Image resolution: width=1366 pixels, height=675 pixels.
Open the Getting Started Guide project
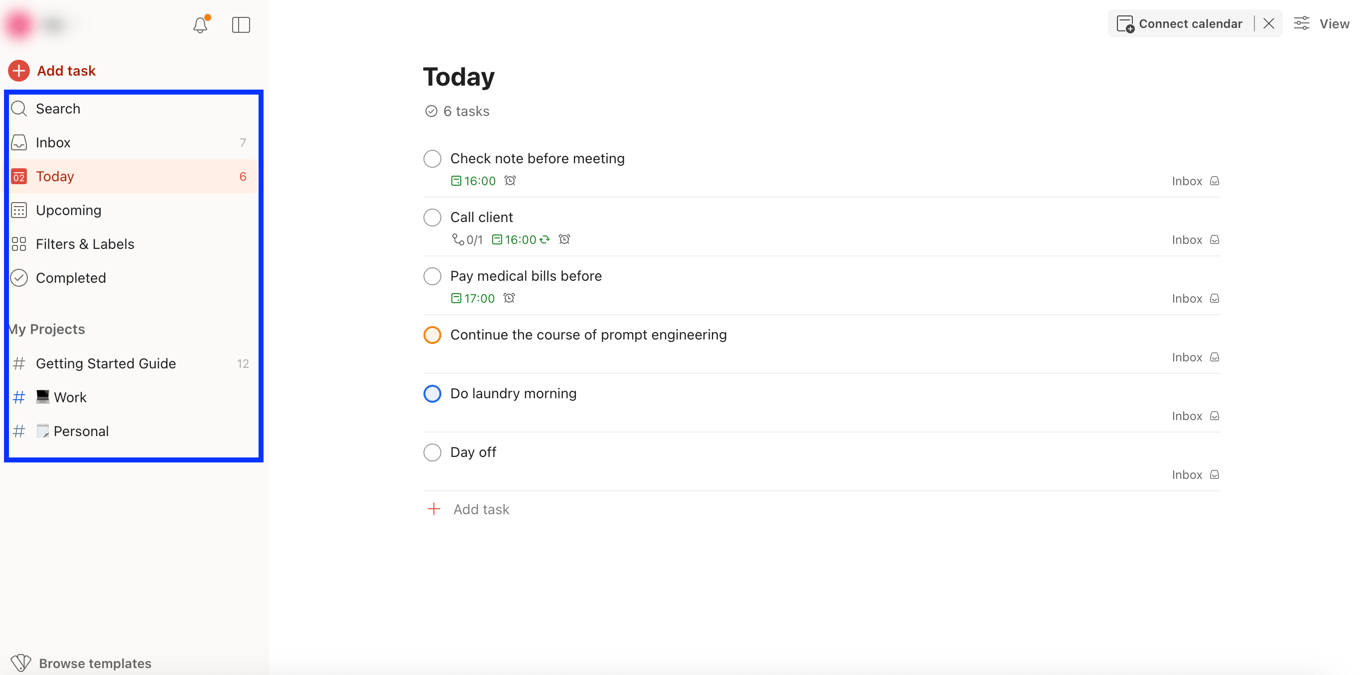(x=105, y=364)
